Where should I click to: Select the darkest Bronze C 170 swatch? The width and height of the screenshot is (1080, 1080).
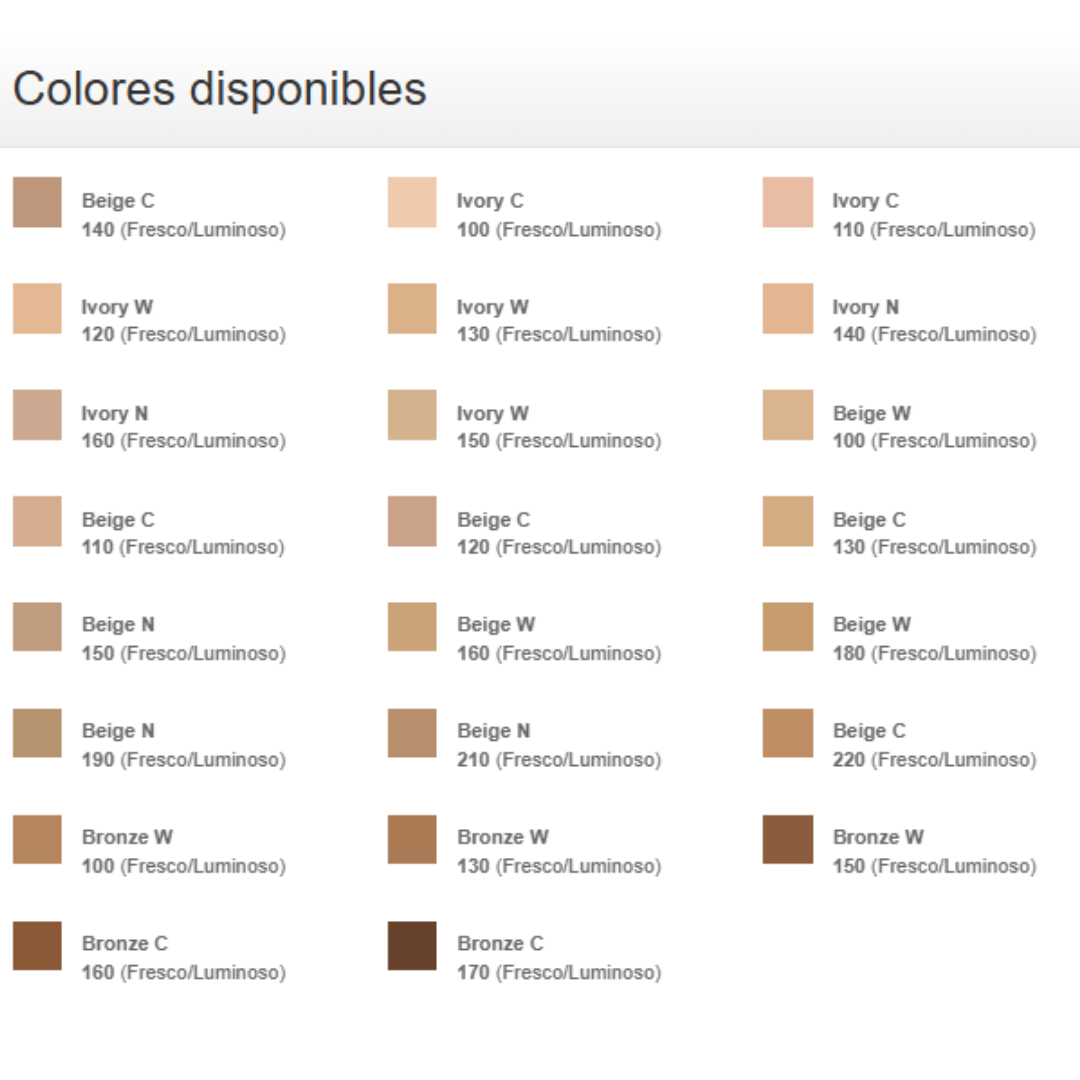click(412, 946)
